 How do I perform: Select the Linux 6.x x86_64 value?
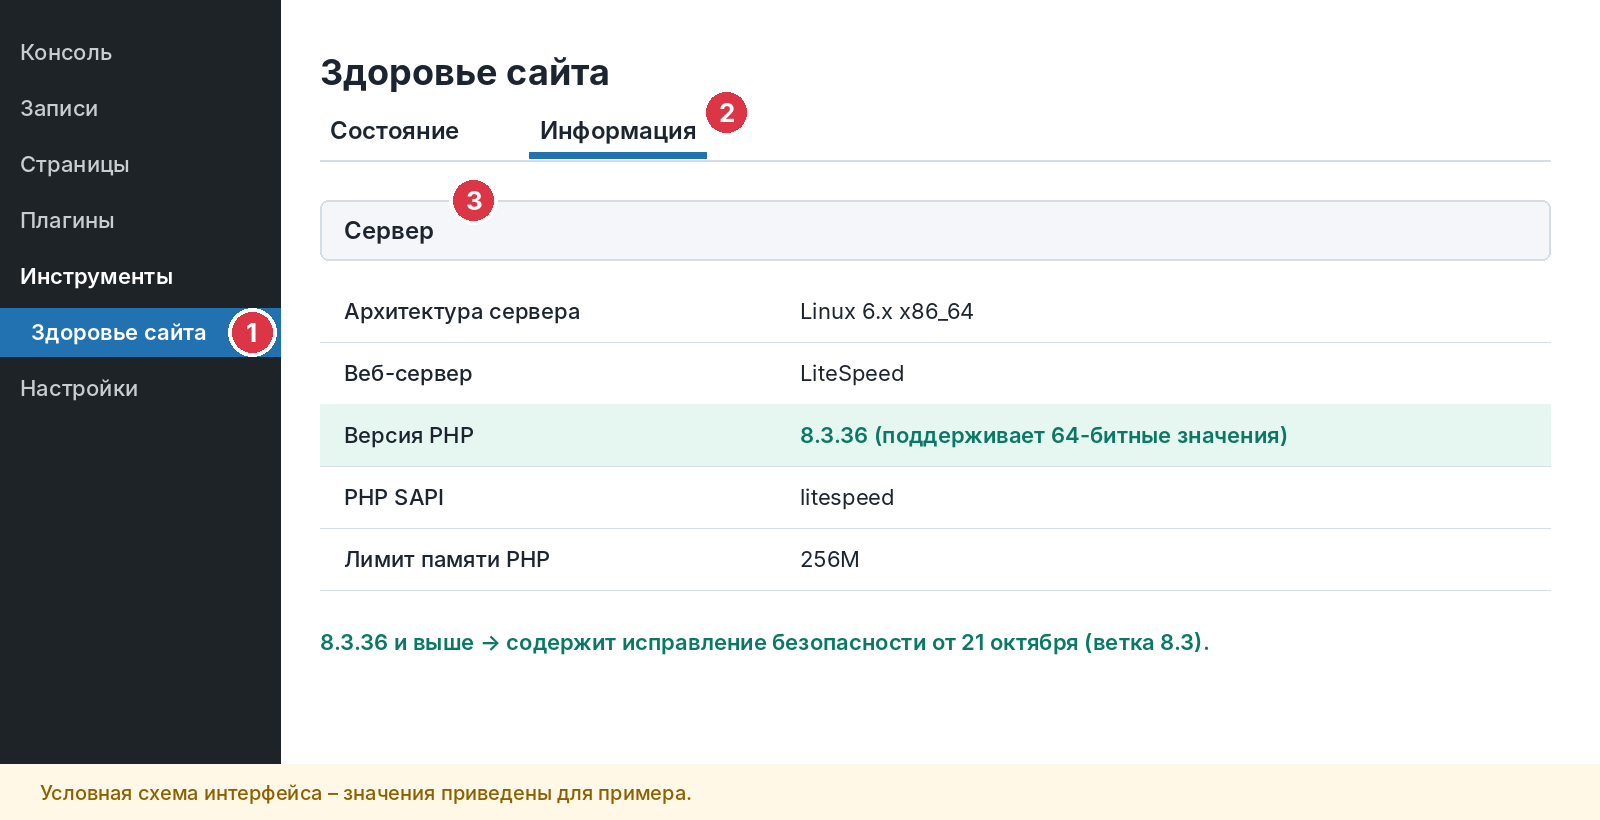(886, 311)
